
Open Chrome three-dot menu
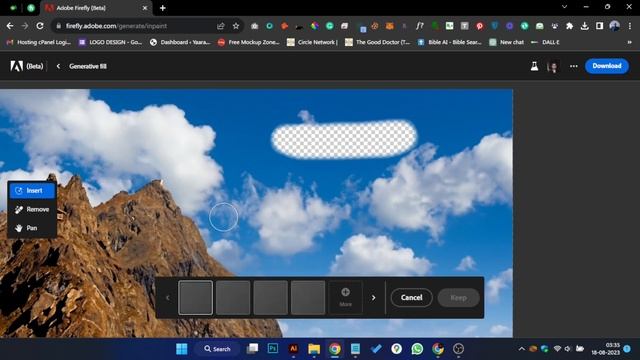point(630,26)
